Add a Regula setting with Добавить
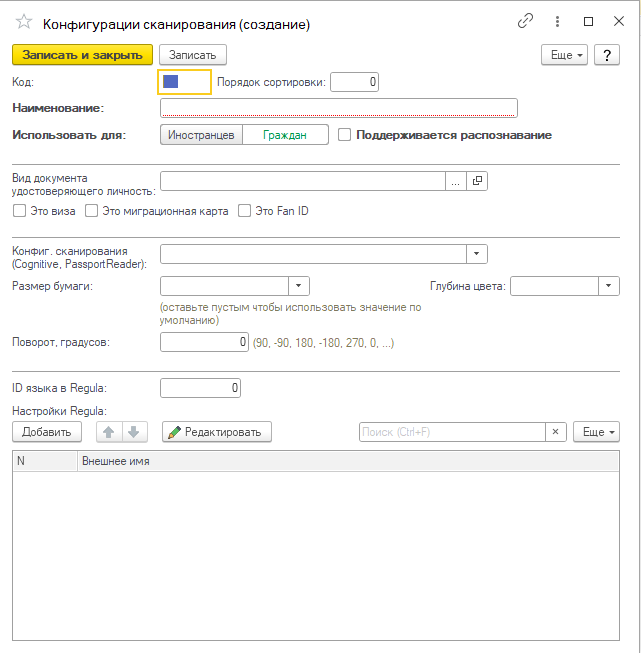Viewport: 641px width, 653px height. click(x=47, y=432)
